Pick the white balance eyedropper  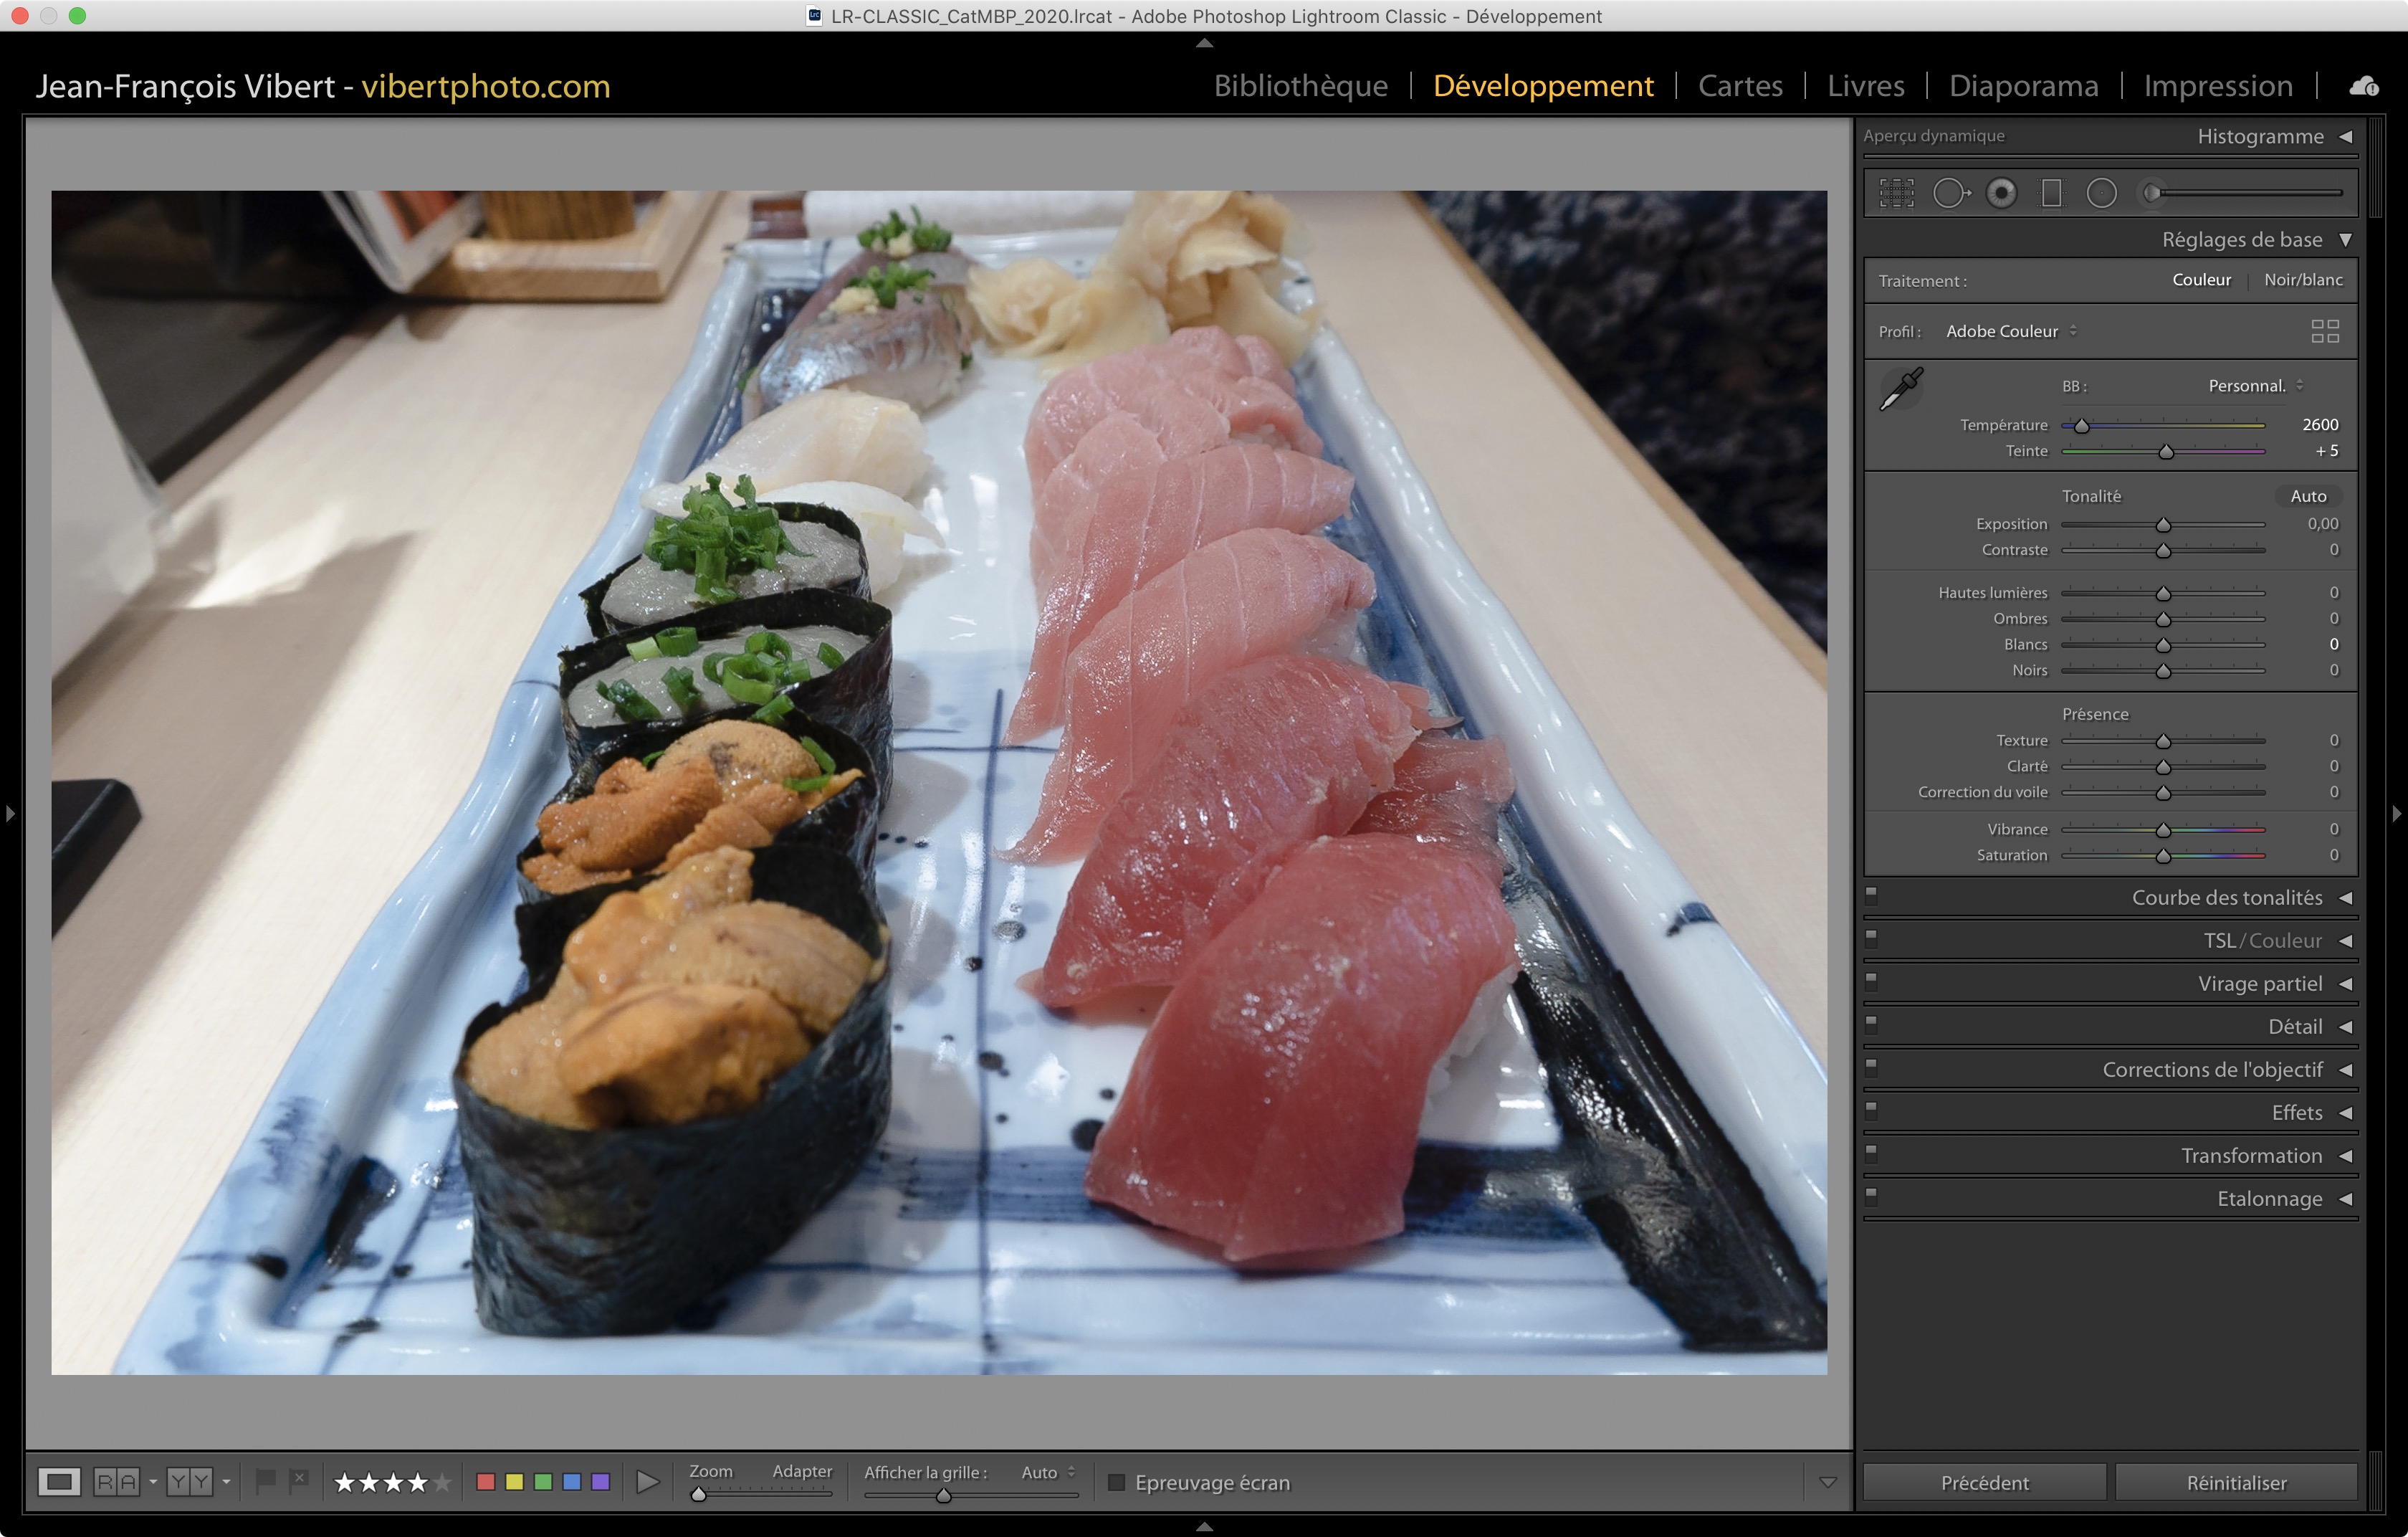pyautogui.click(x=1900, y=389)
